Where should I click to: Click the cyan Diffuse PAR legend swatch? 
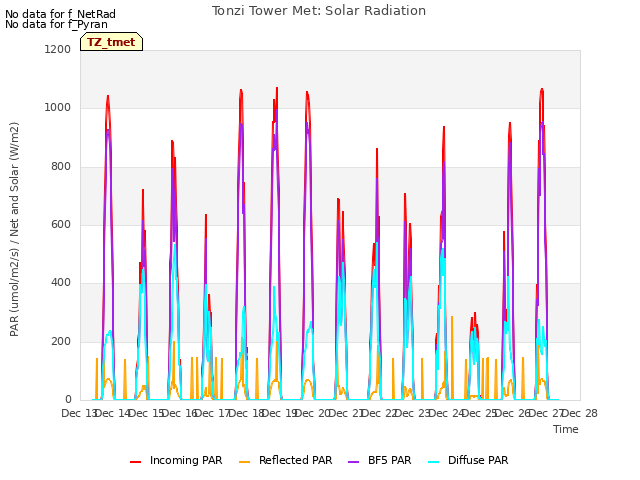click(433, 462)
